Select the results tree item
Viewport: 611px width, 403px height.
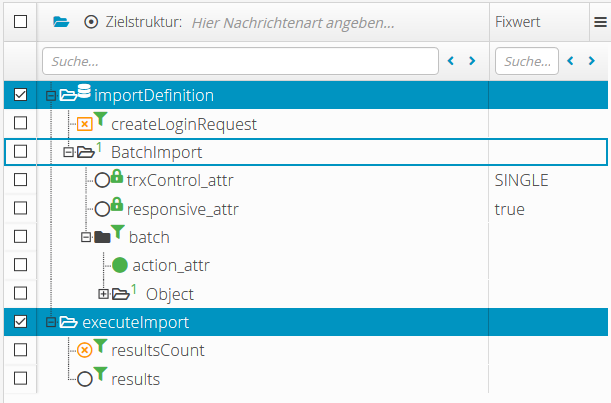tap(135, 379)
